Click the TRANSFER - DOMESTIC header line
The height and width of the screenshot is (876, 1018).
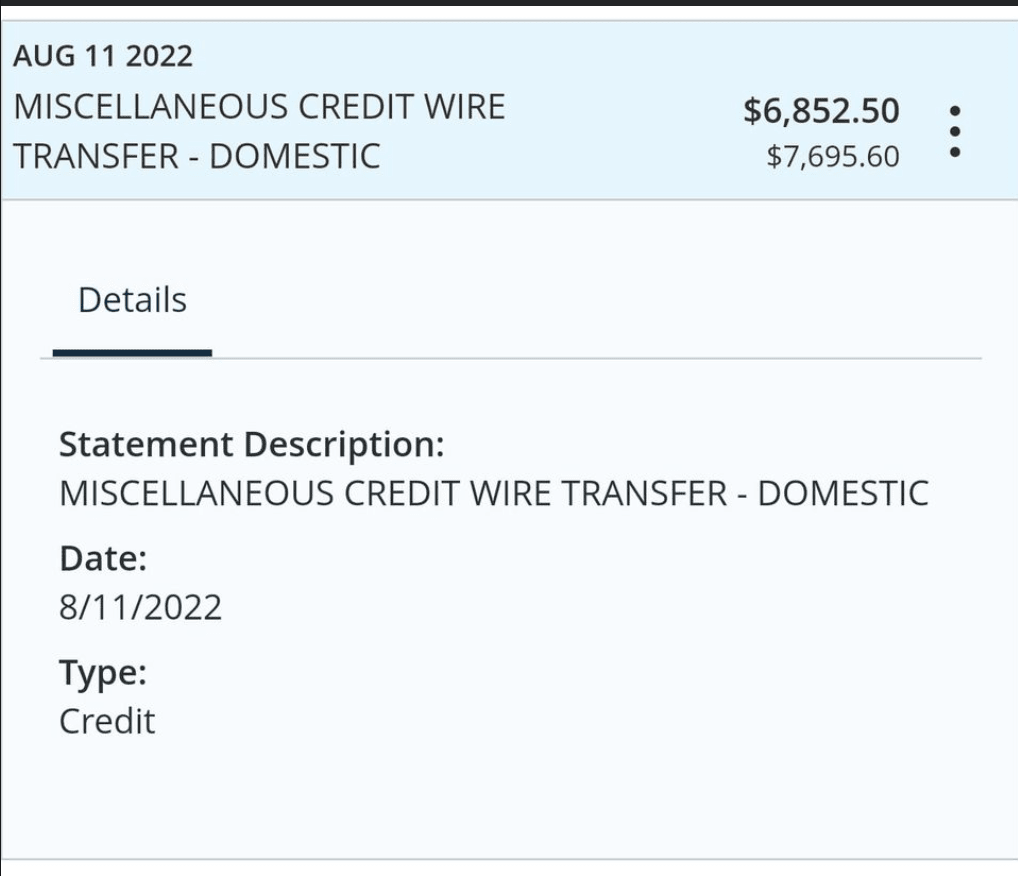tap(197, 156)
